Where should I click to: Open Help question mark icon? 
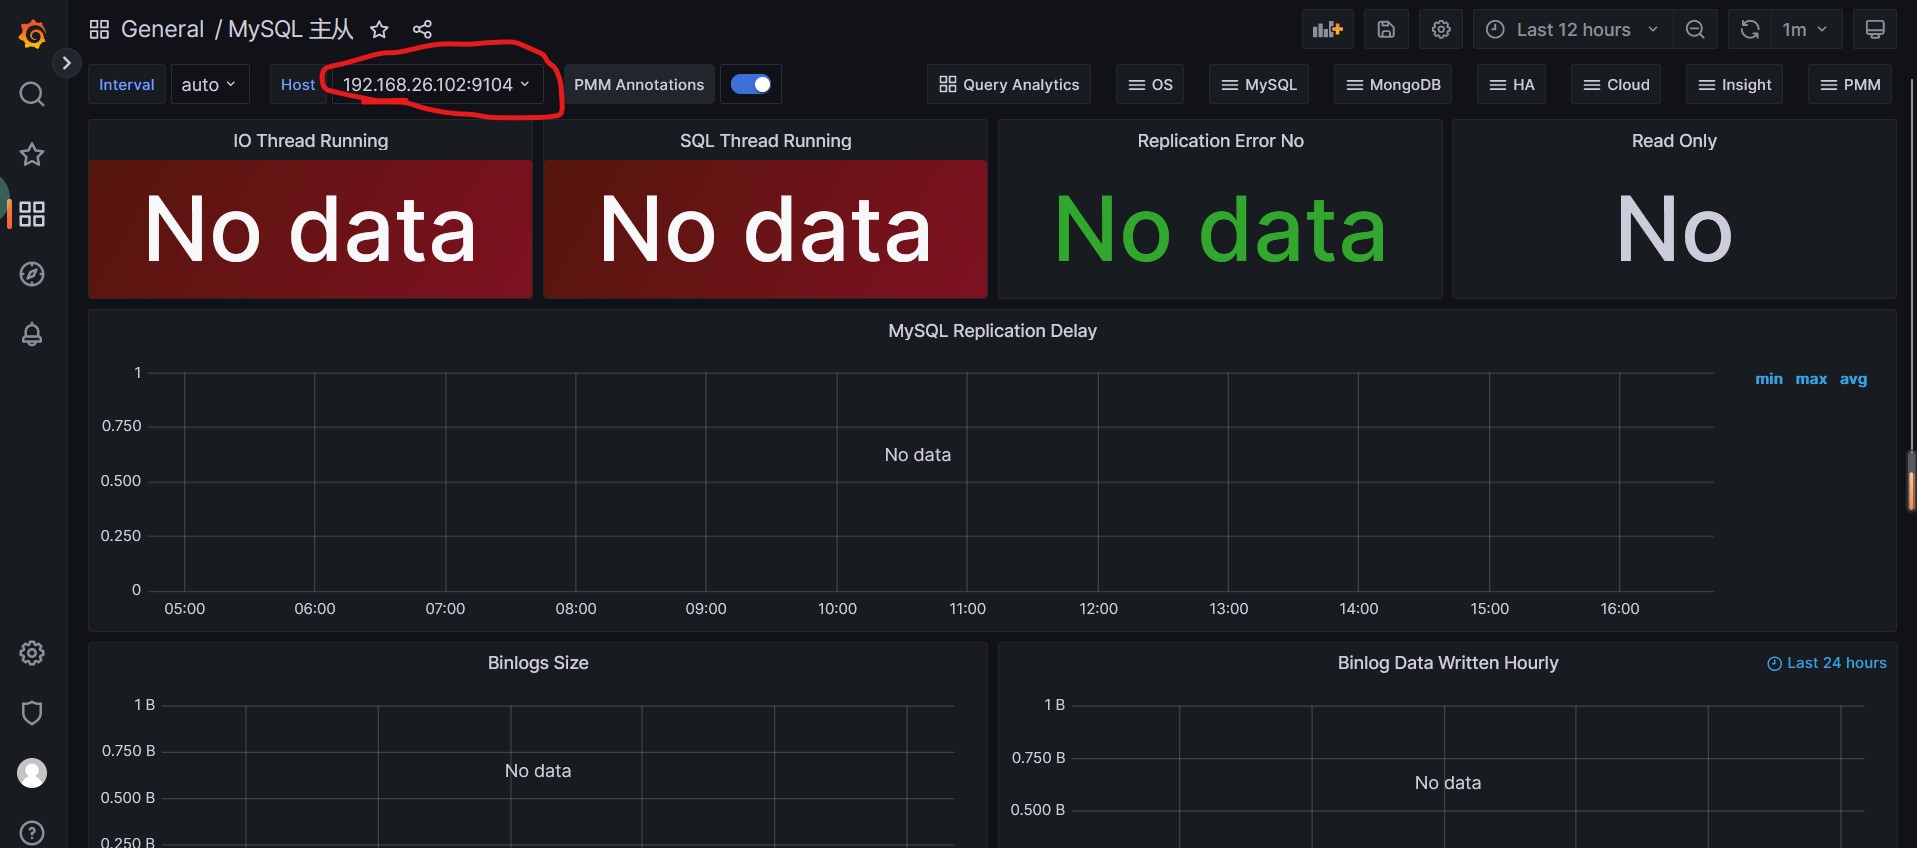[32, 832]
